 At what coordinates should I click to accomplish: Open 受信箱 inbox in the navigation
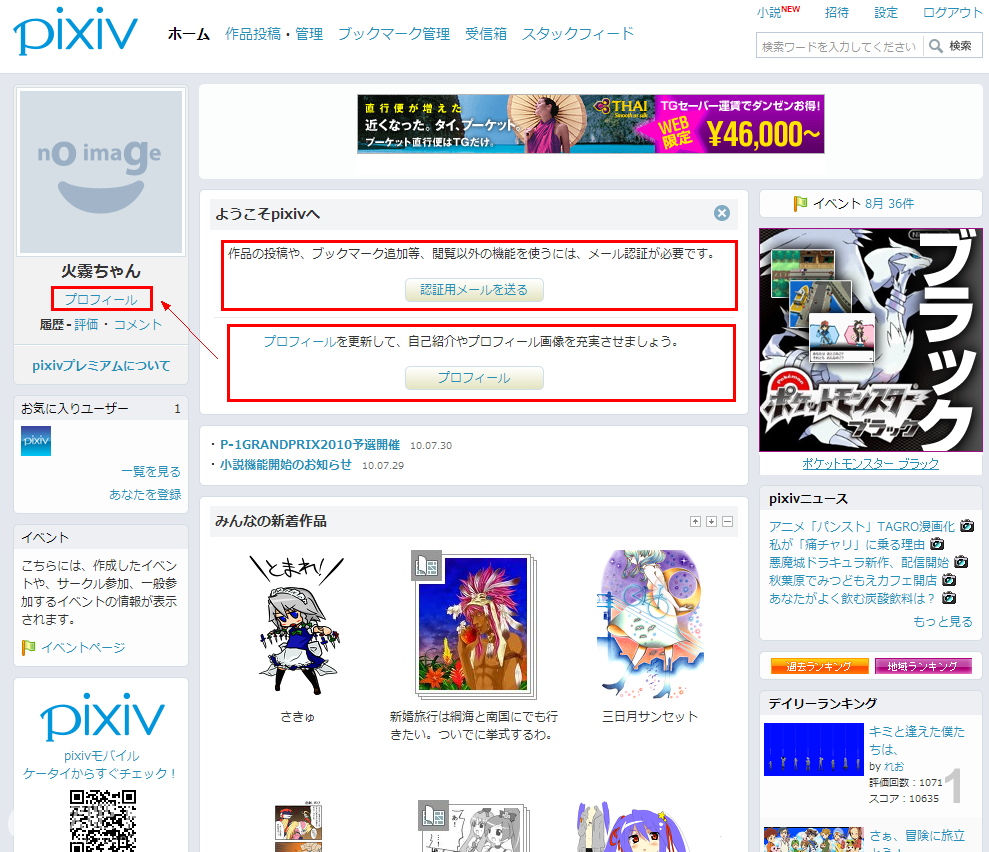(x=486, y=34)
